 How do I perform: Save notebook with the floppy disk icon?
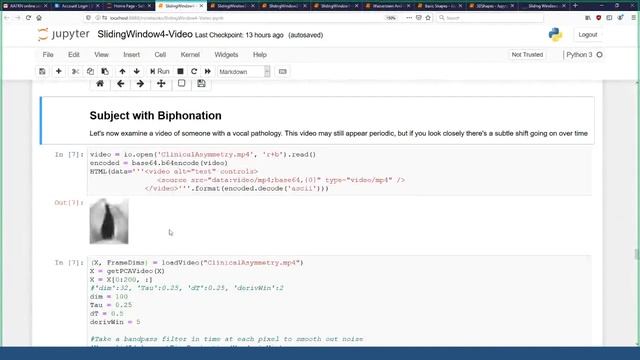click(x=42, y=71)
